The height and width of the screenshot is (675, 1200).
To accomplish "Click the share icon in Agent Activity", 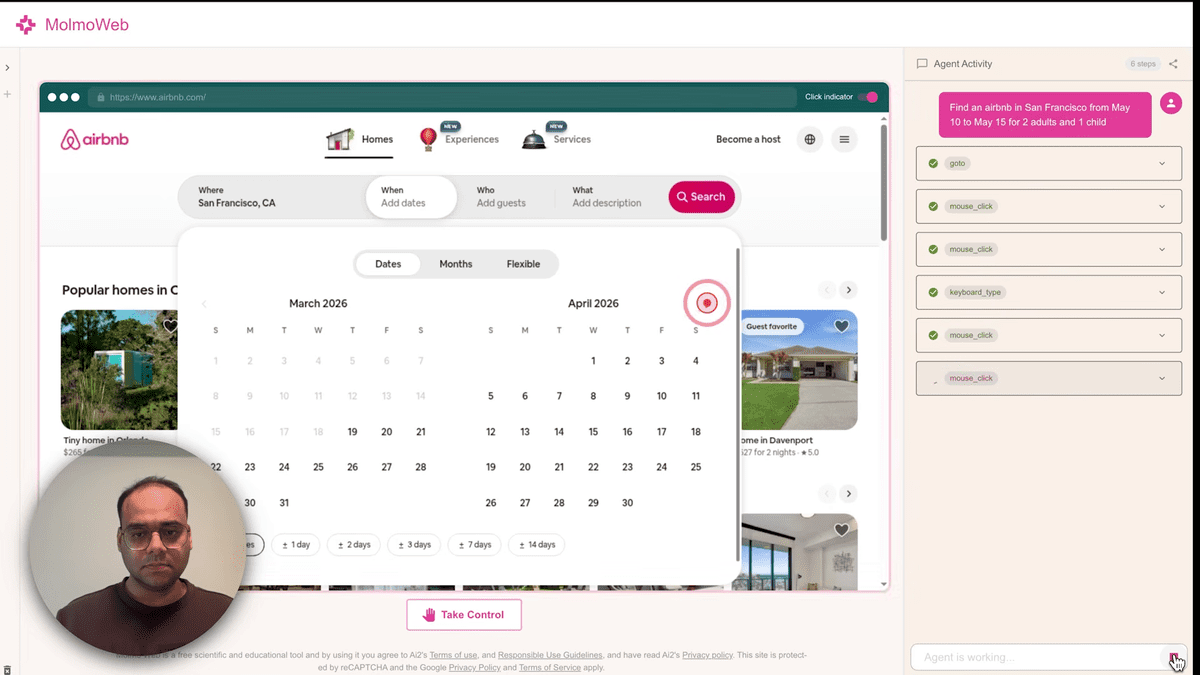I will click(1173, 64).
